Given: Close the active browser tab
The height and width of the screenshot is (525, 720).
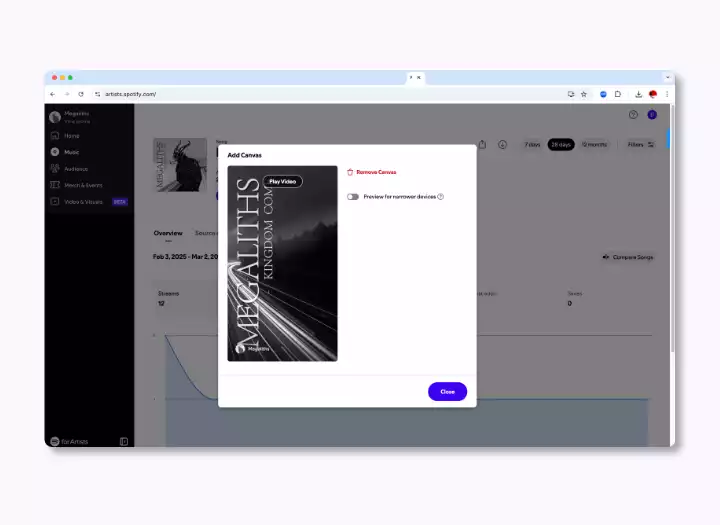Looking at the screenshot, I should pyautogui.click(x=419, y=78).
